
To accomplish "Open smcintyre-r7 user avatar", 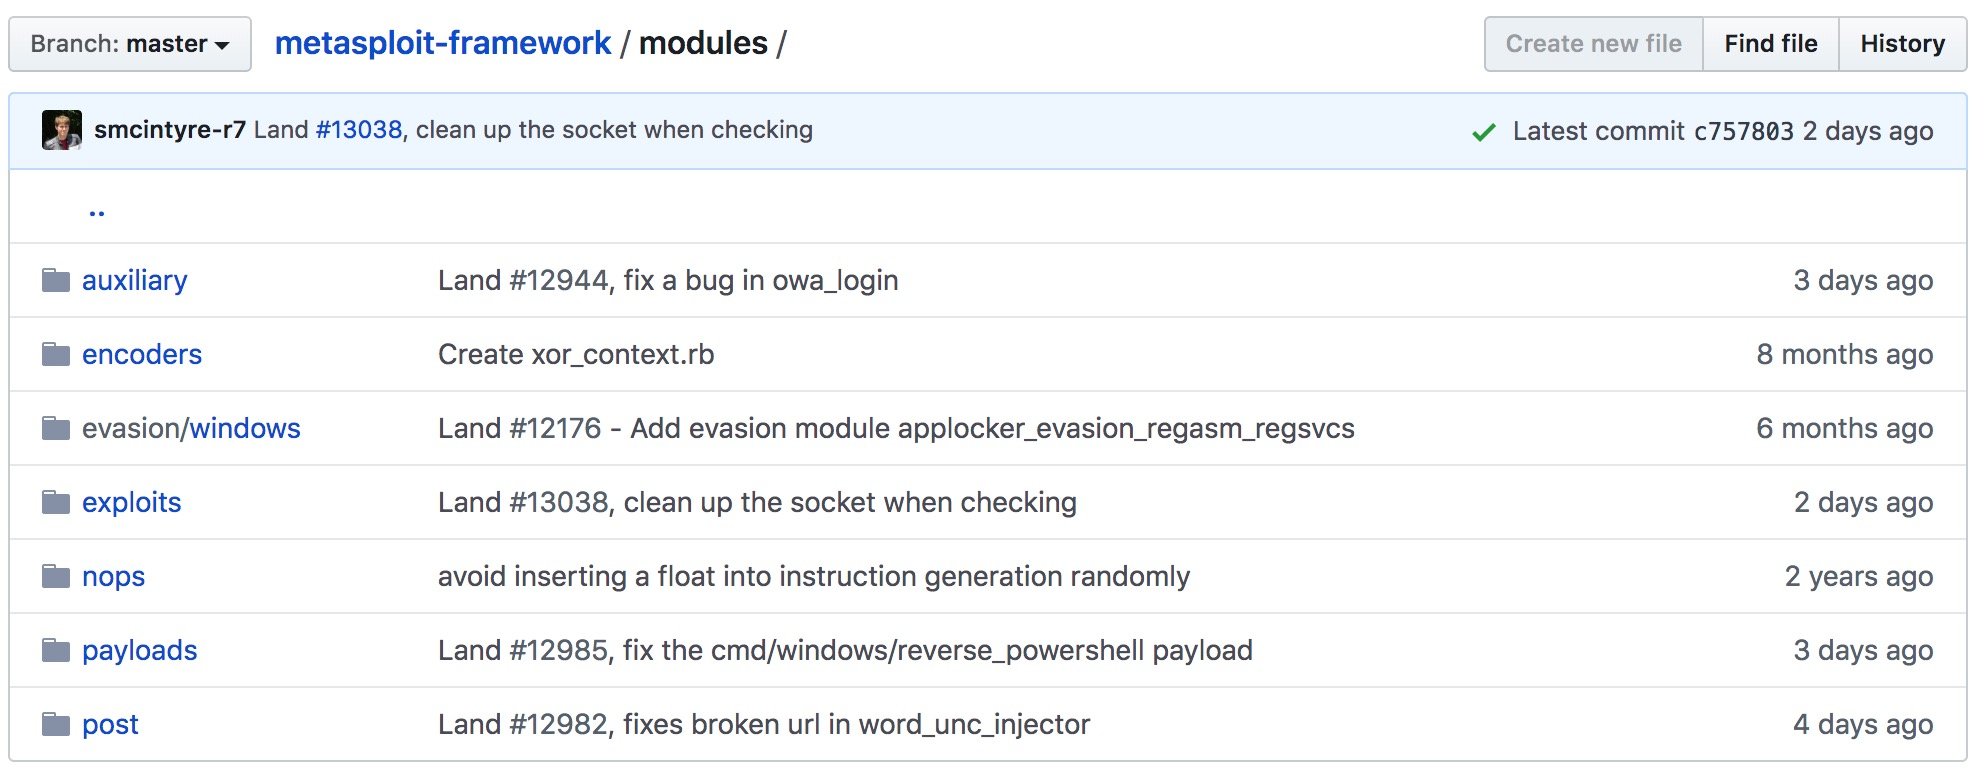I will [x=62, y=130].
